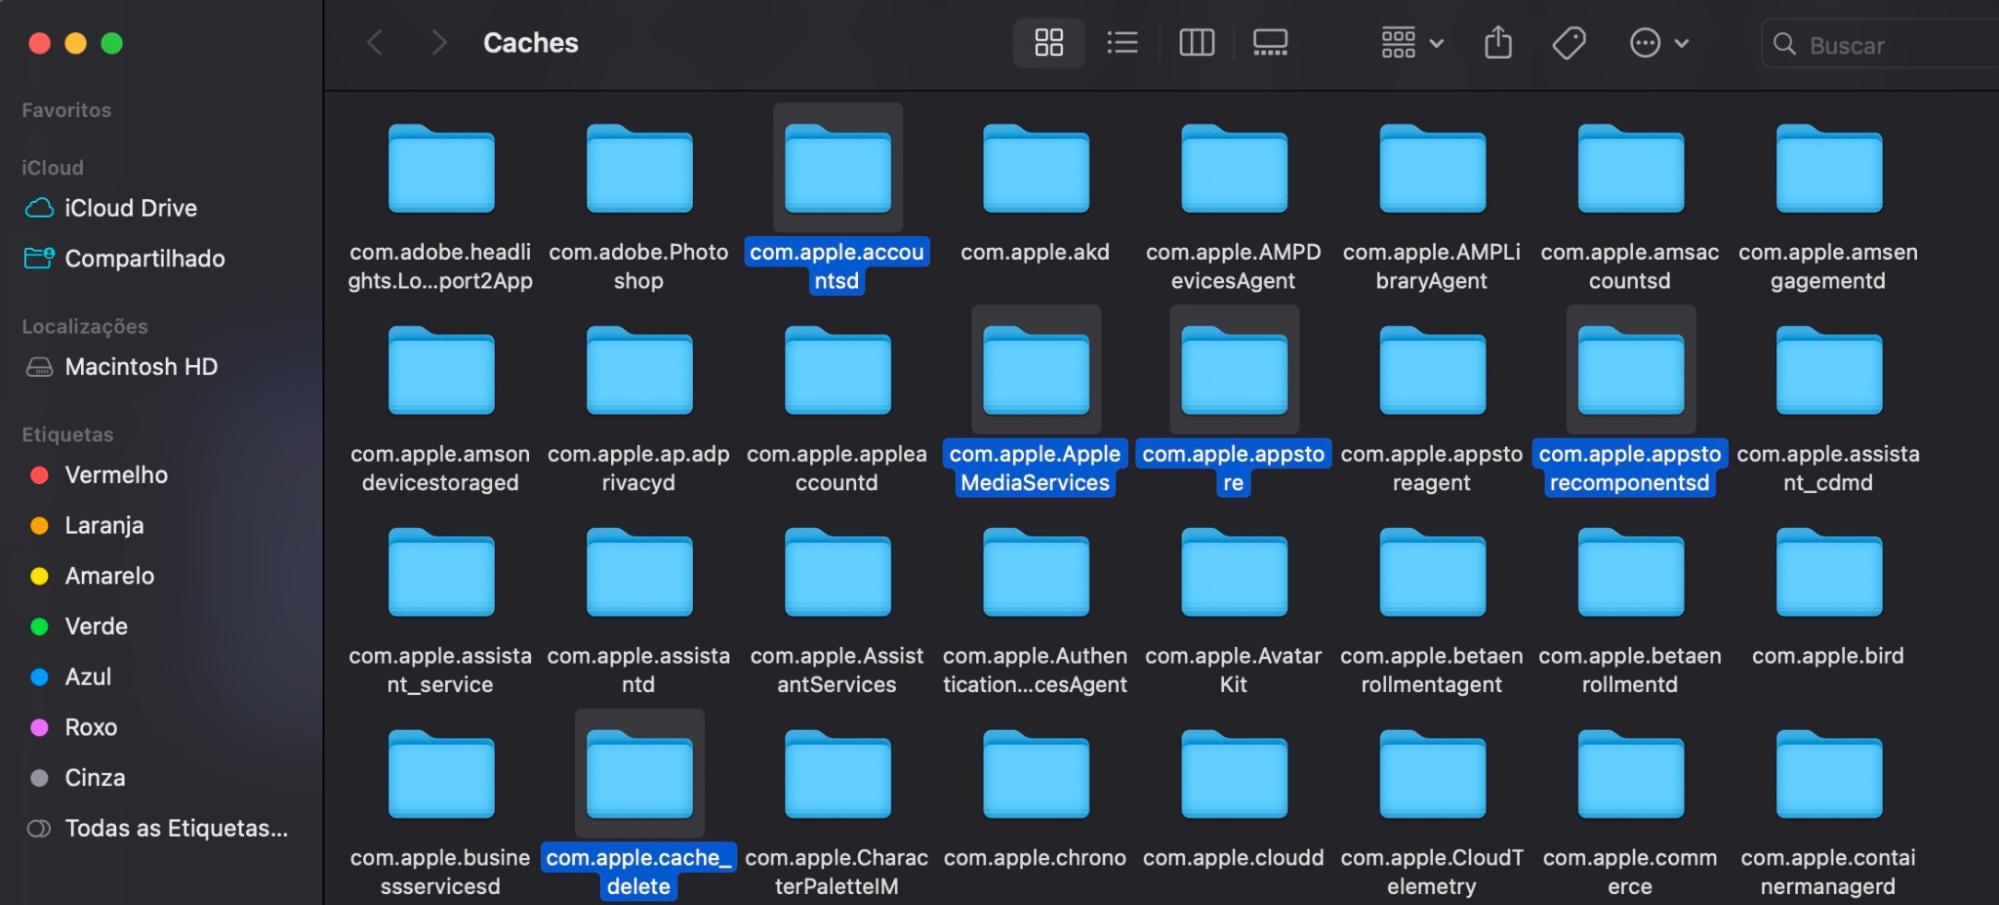This screenshot has width=1999, height=905.
Task: Open Todas as Etiquetas in the sidebar
Action: 158,828
